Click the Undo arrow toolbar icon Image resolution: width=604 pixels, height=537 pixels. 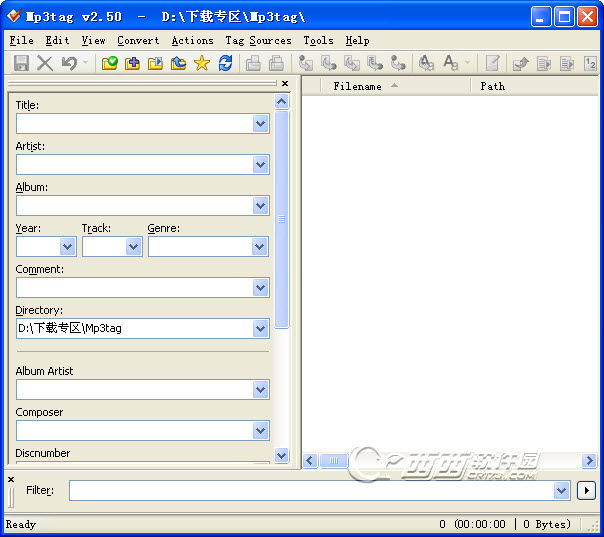coord(69,63)
